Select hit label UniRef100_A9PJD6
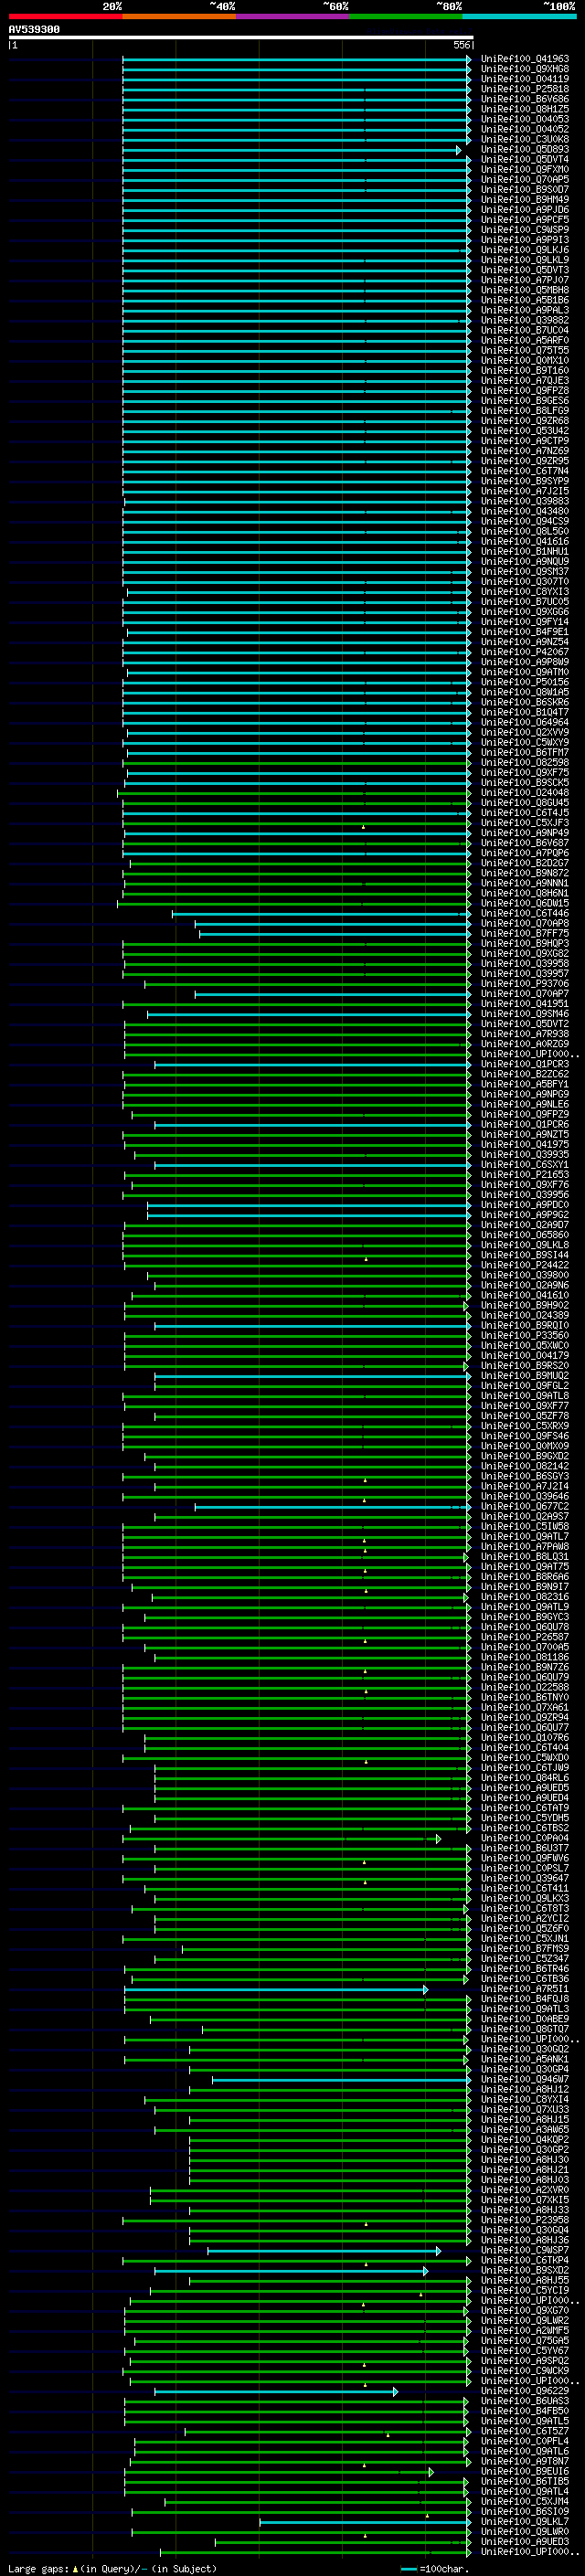The image size is (585, 2576). [525, 209]
